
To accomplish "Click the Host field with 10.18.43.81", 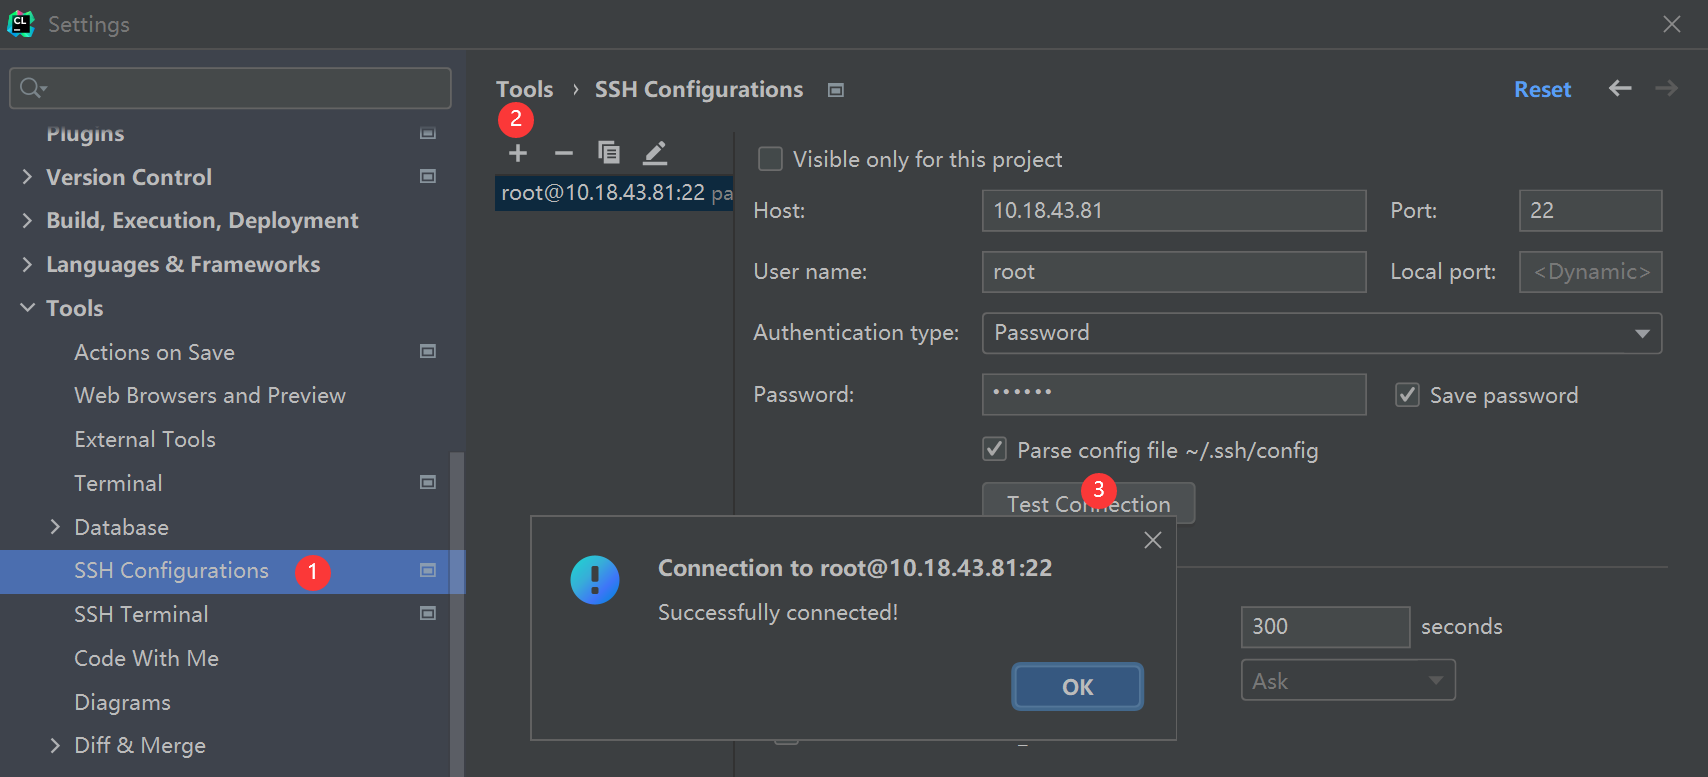I will [x=1174, y=211].
